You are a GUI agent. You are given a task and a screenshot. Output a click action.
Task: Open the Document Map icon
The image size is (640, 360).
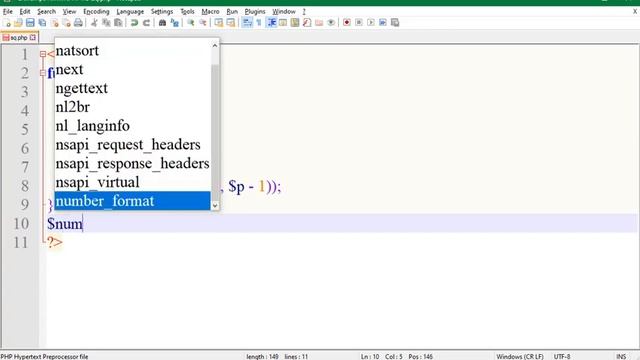[x=295, y=23]
